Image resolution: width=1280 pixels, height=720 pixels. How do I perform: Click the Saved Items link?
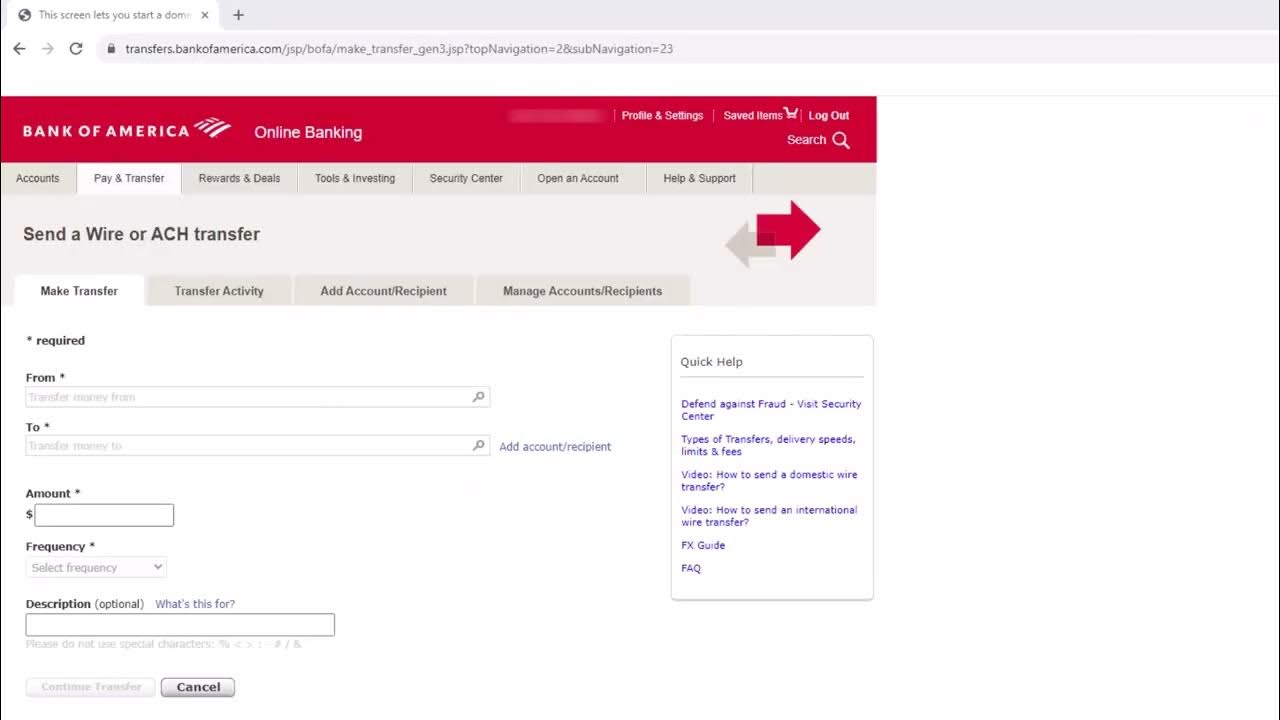click(x=753, y=115)
